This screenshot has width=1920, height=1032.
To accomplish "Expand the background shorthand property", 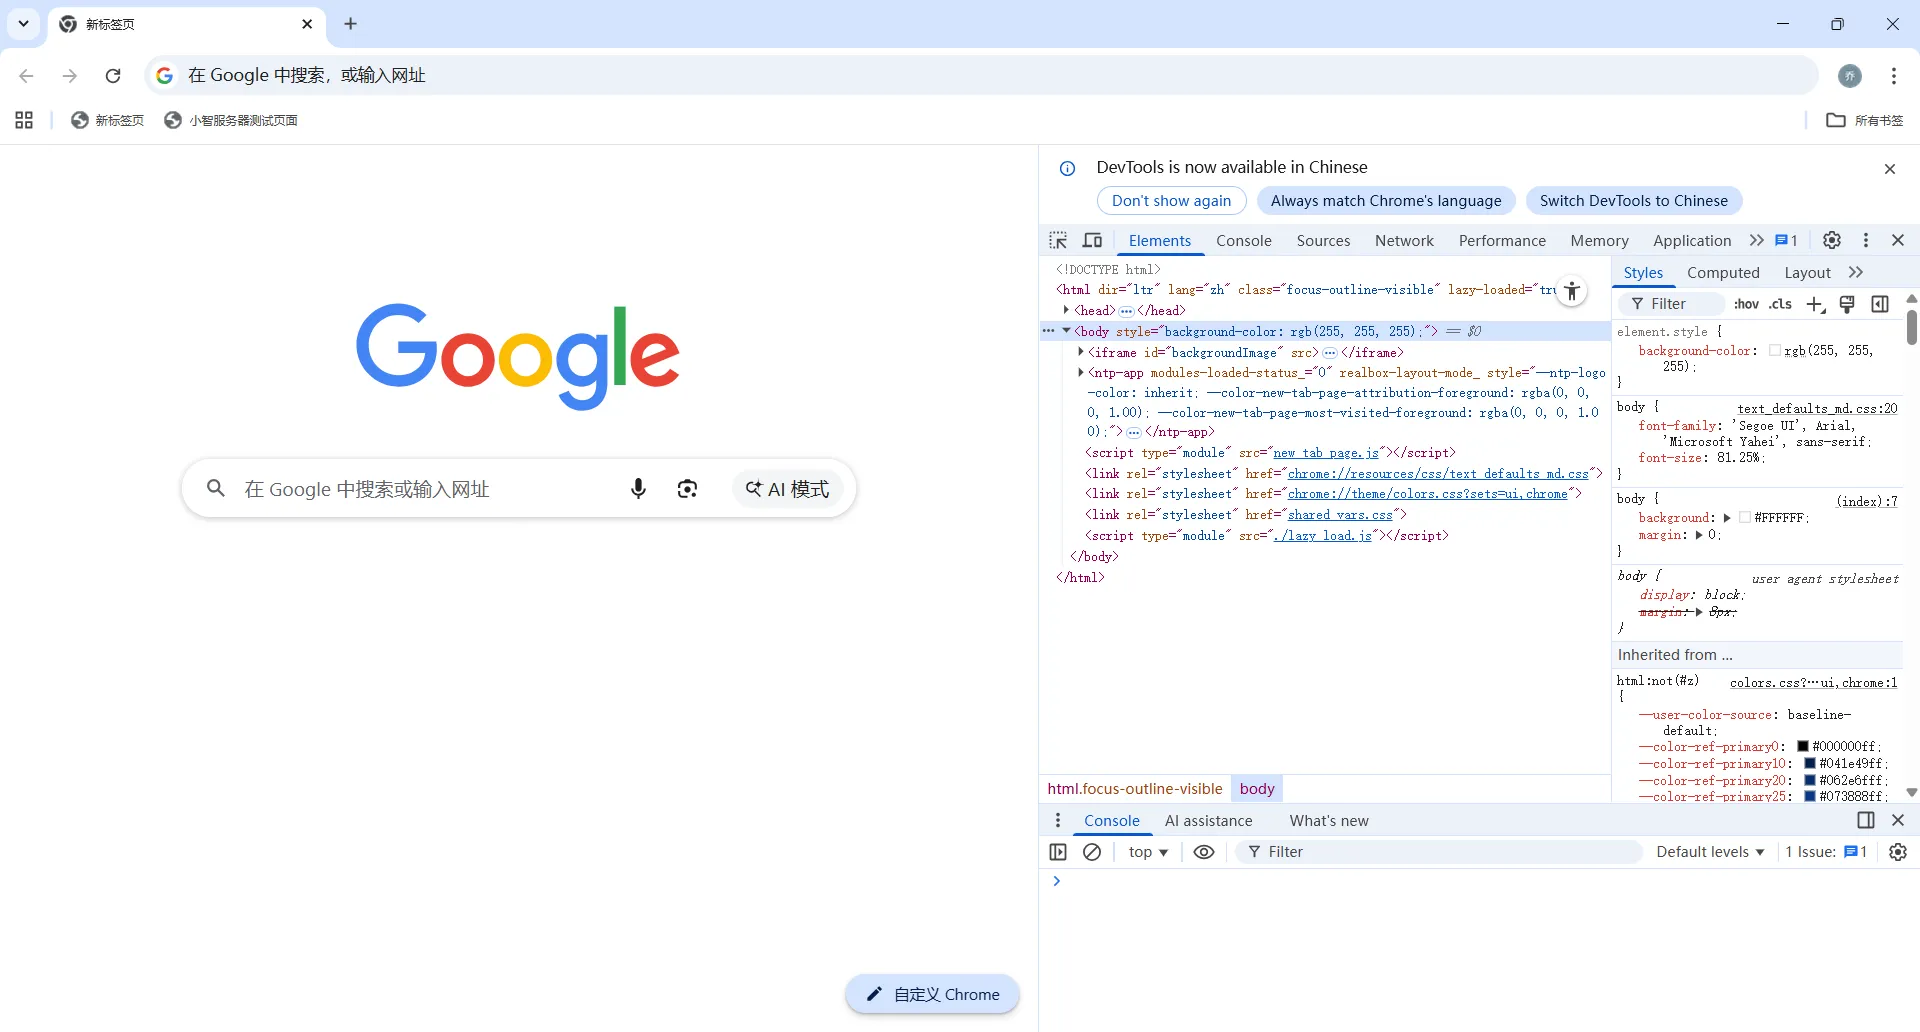I will 1727,518.
